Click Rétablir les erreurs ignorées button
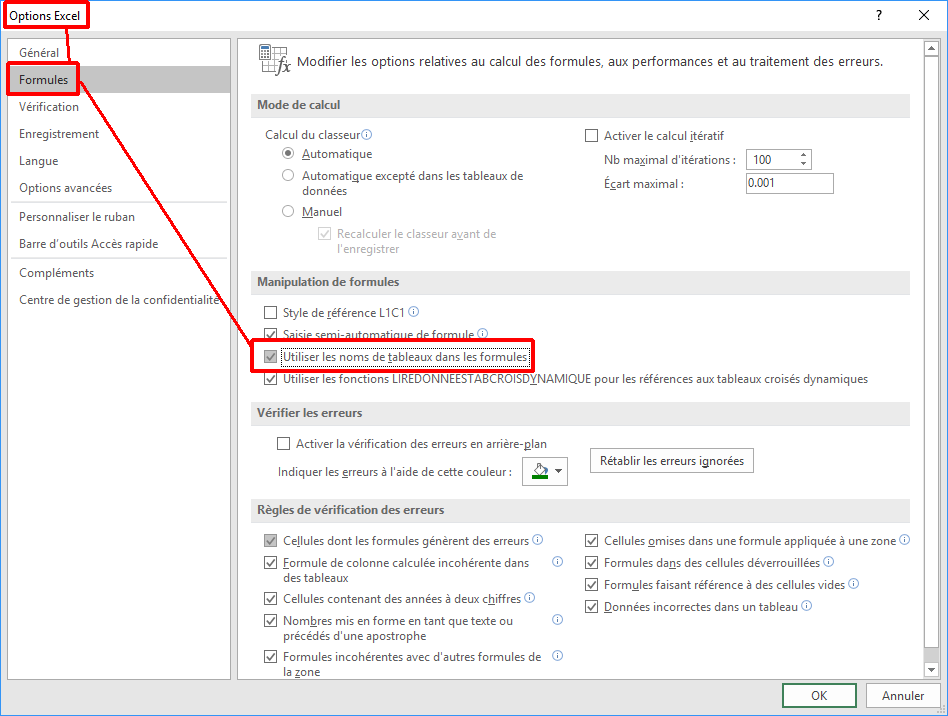948x716 pixels. click(x=672, y=461)
